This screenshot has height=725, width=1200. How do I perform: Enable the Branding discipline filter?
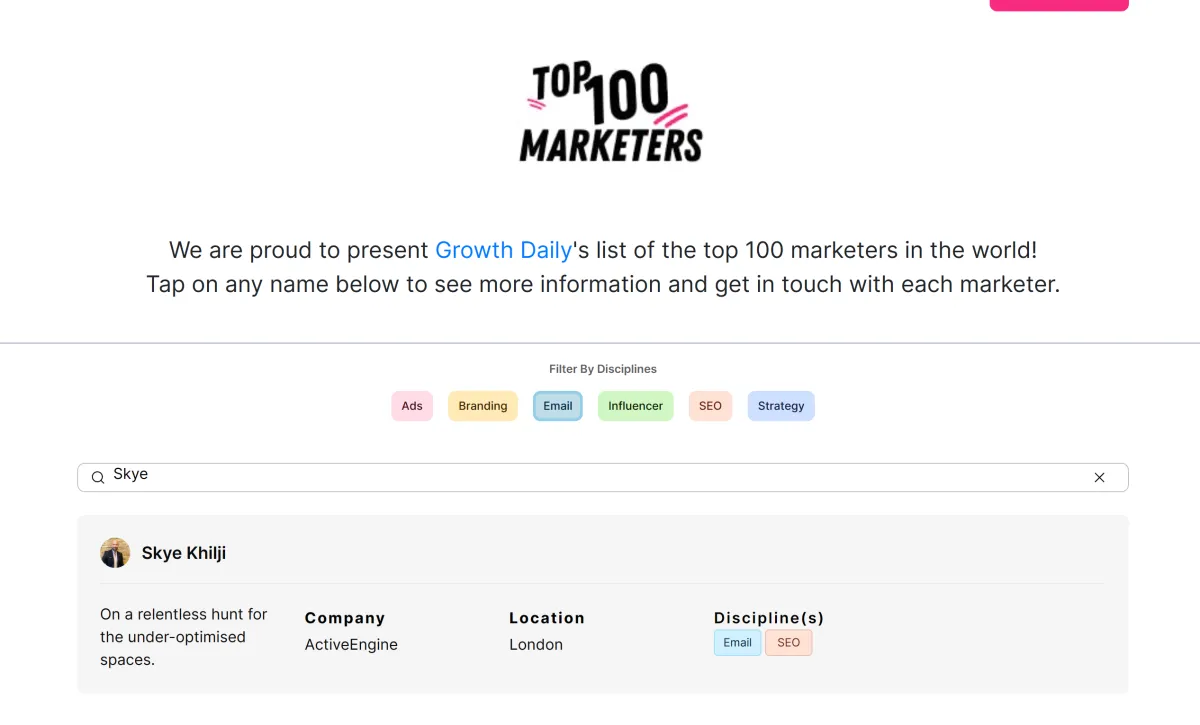(483, 406)
